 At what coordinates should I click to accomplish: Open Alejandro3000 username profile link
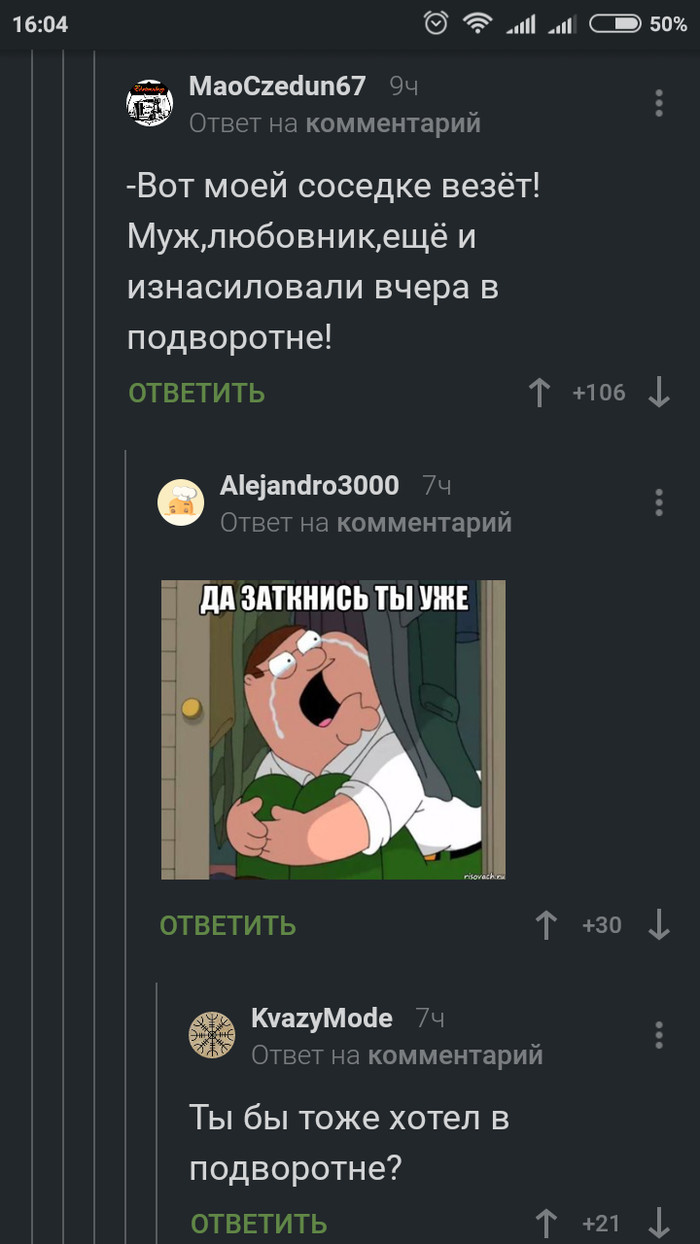tap(309, 485)
